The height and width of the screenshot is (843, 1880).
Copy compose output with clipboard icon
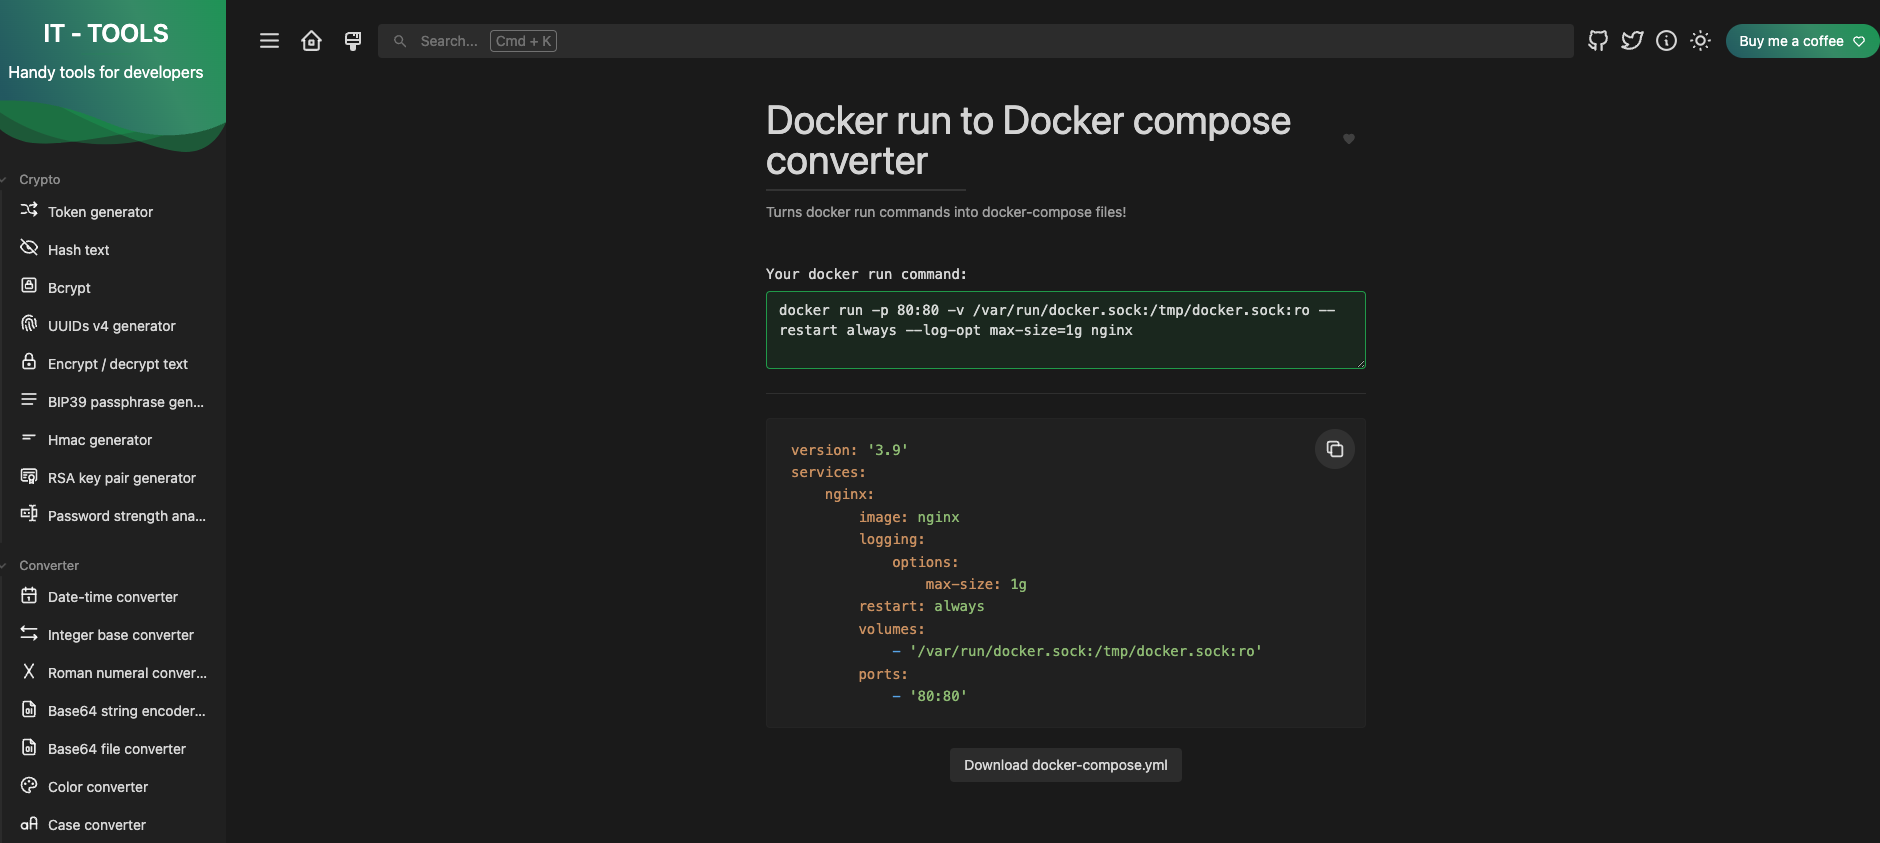1334,449
